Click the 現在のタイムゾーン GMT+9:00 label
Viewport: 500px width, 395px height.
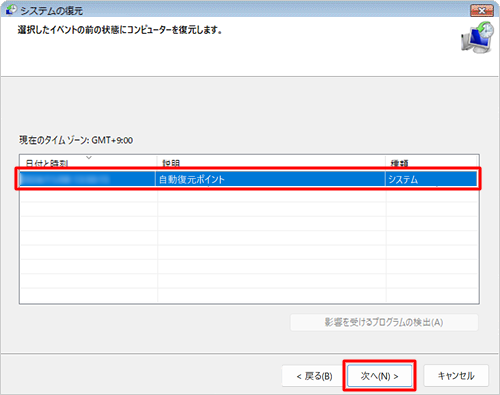point(76,140)
